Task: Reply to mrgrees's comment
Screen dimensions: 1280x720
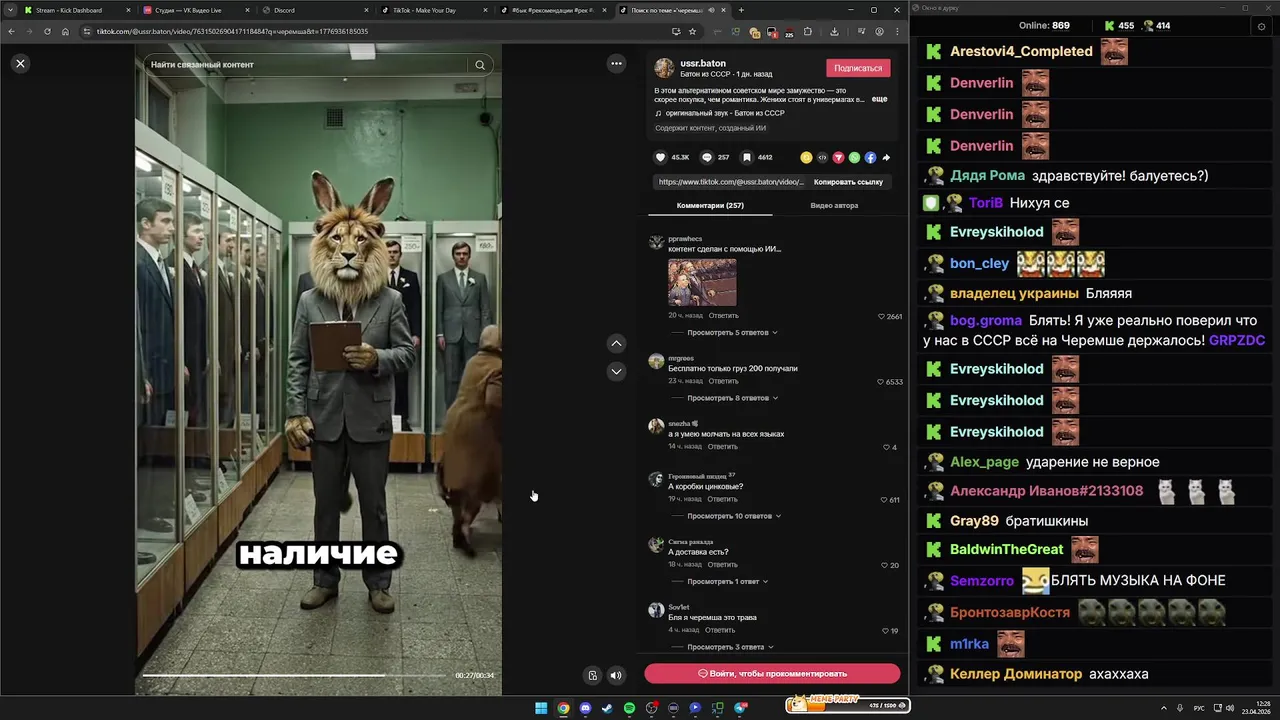Action: pyautogui.click(x=723, y=381)
